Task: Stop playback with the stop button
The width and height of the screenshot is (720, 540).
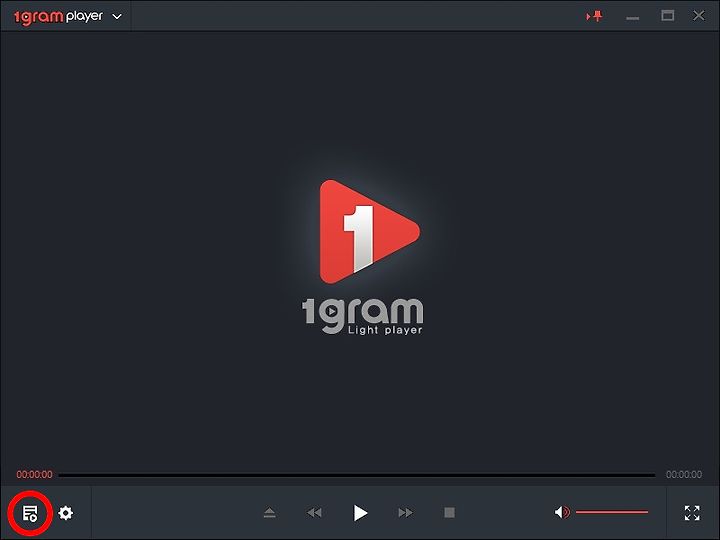Action: (x=450, y=512)
